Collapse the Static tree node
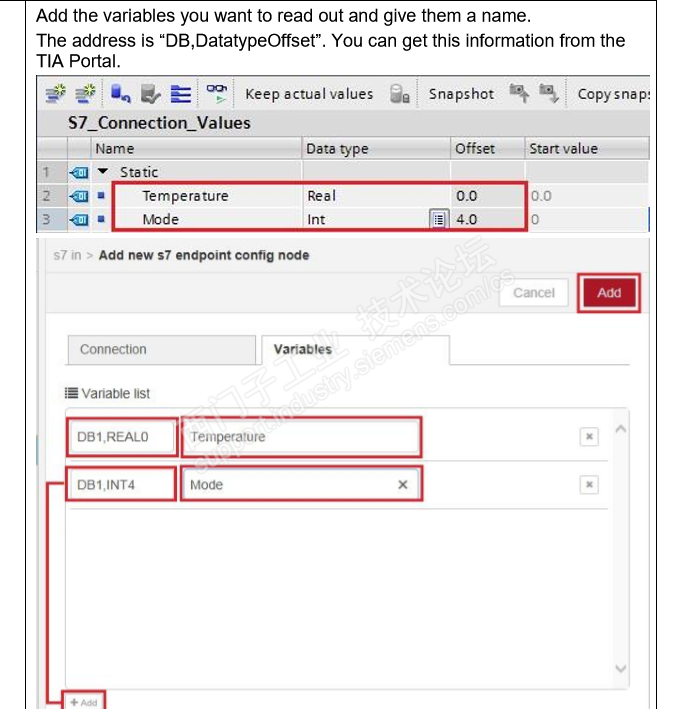Viewport: 688px width, 709px height. 103,171
